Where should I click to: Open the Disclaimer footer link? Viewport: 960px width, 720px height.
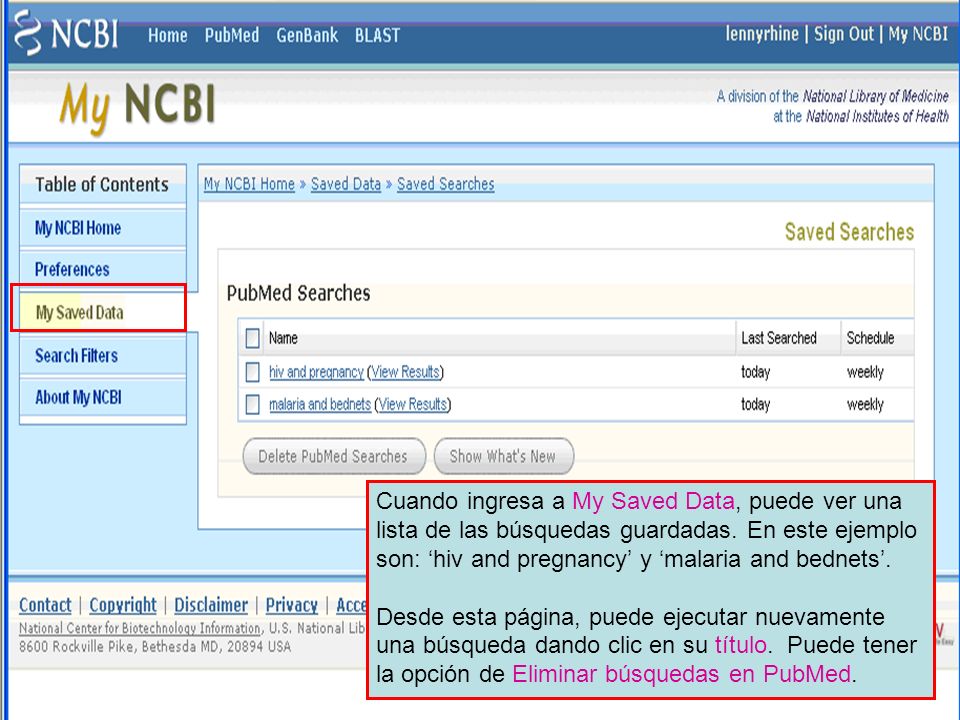click(211, 605)
